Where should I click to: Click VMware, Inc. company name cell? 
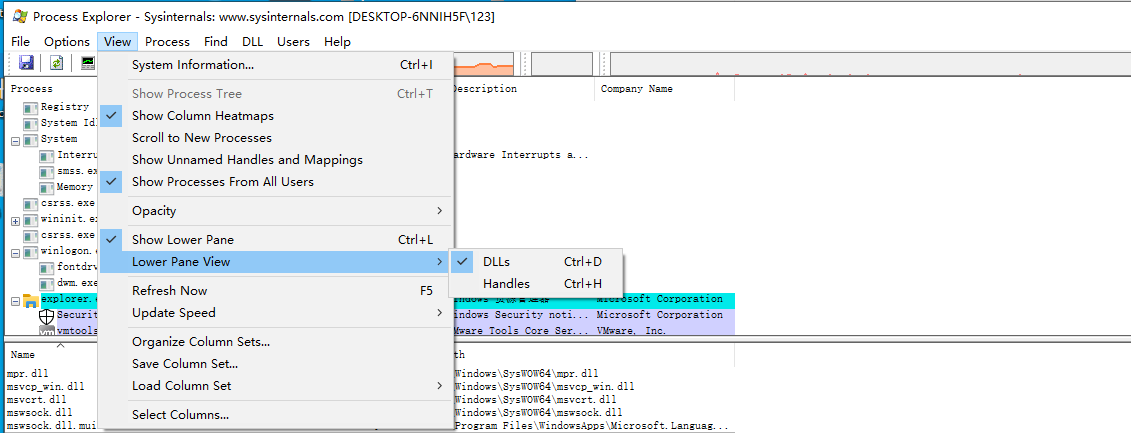(631, 331)
